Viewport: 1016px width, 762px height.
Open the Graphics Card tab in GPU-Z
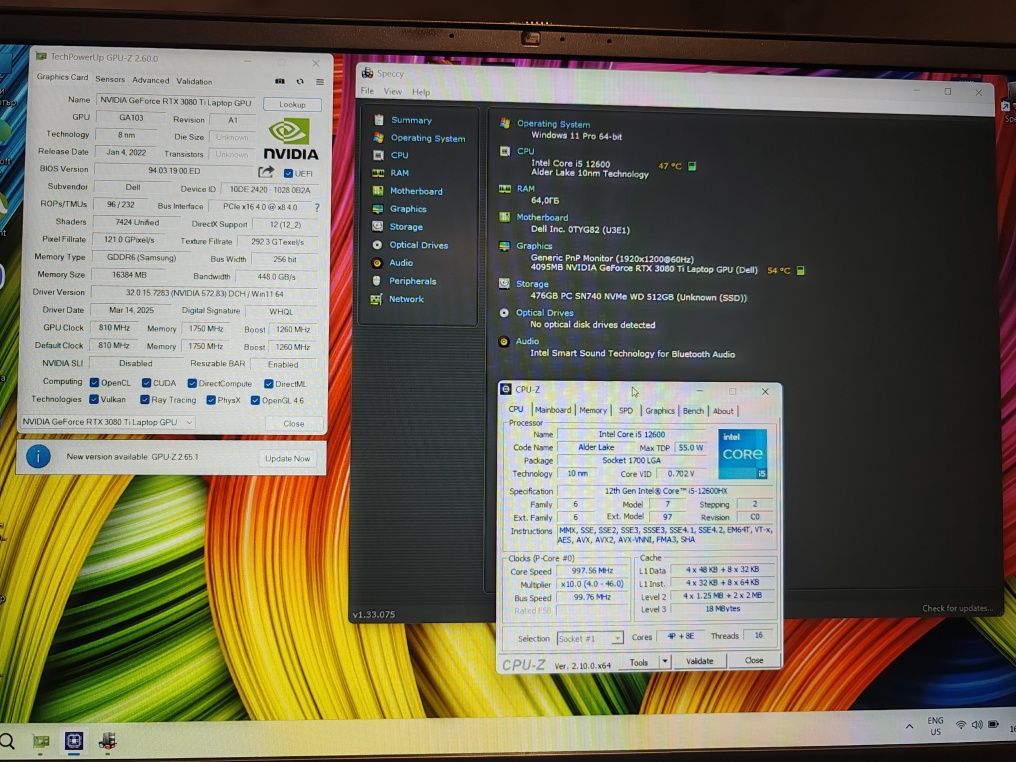(62, 77)
